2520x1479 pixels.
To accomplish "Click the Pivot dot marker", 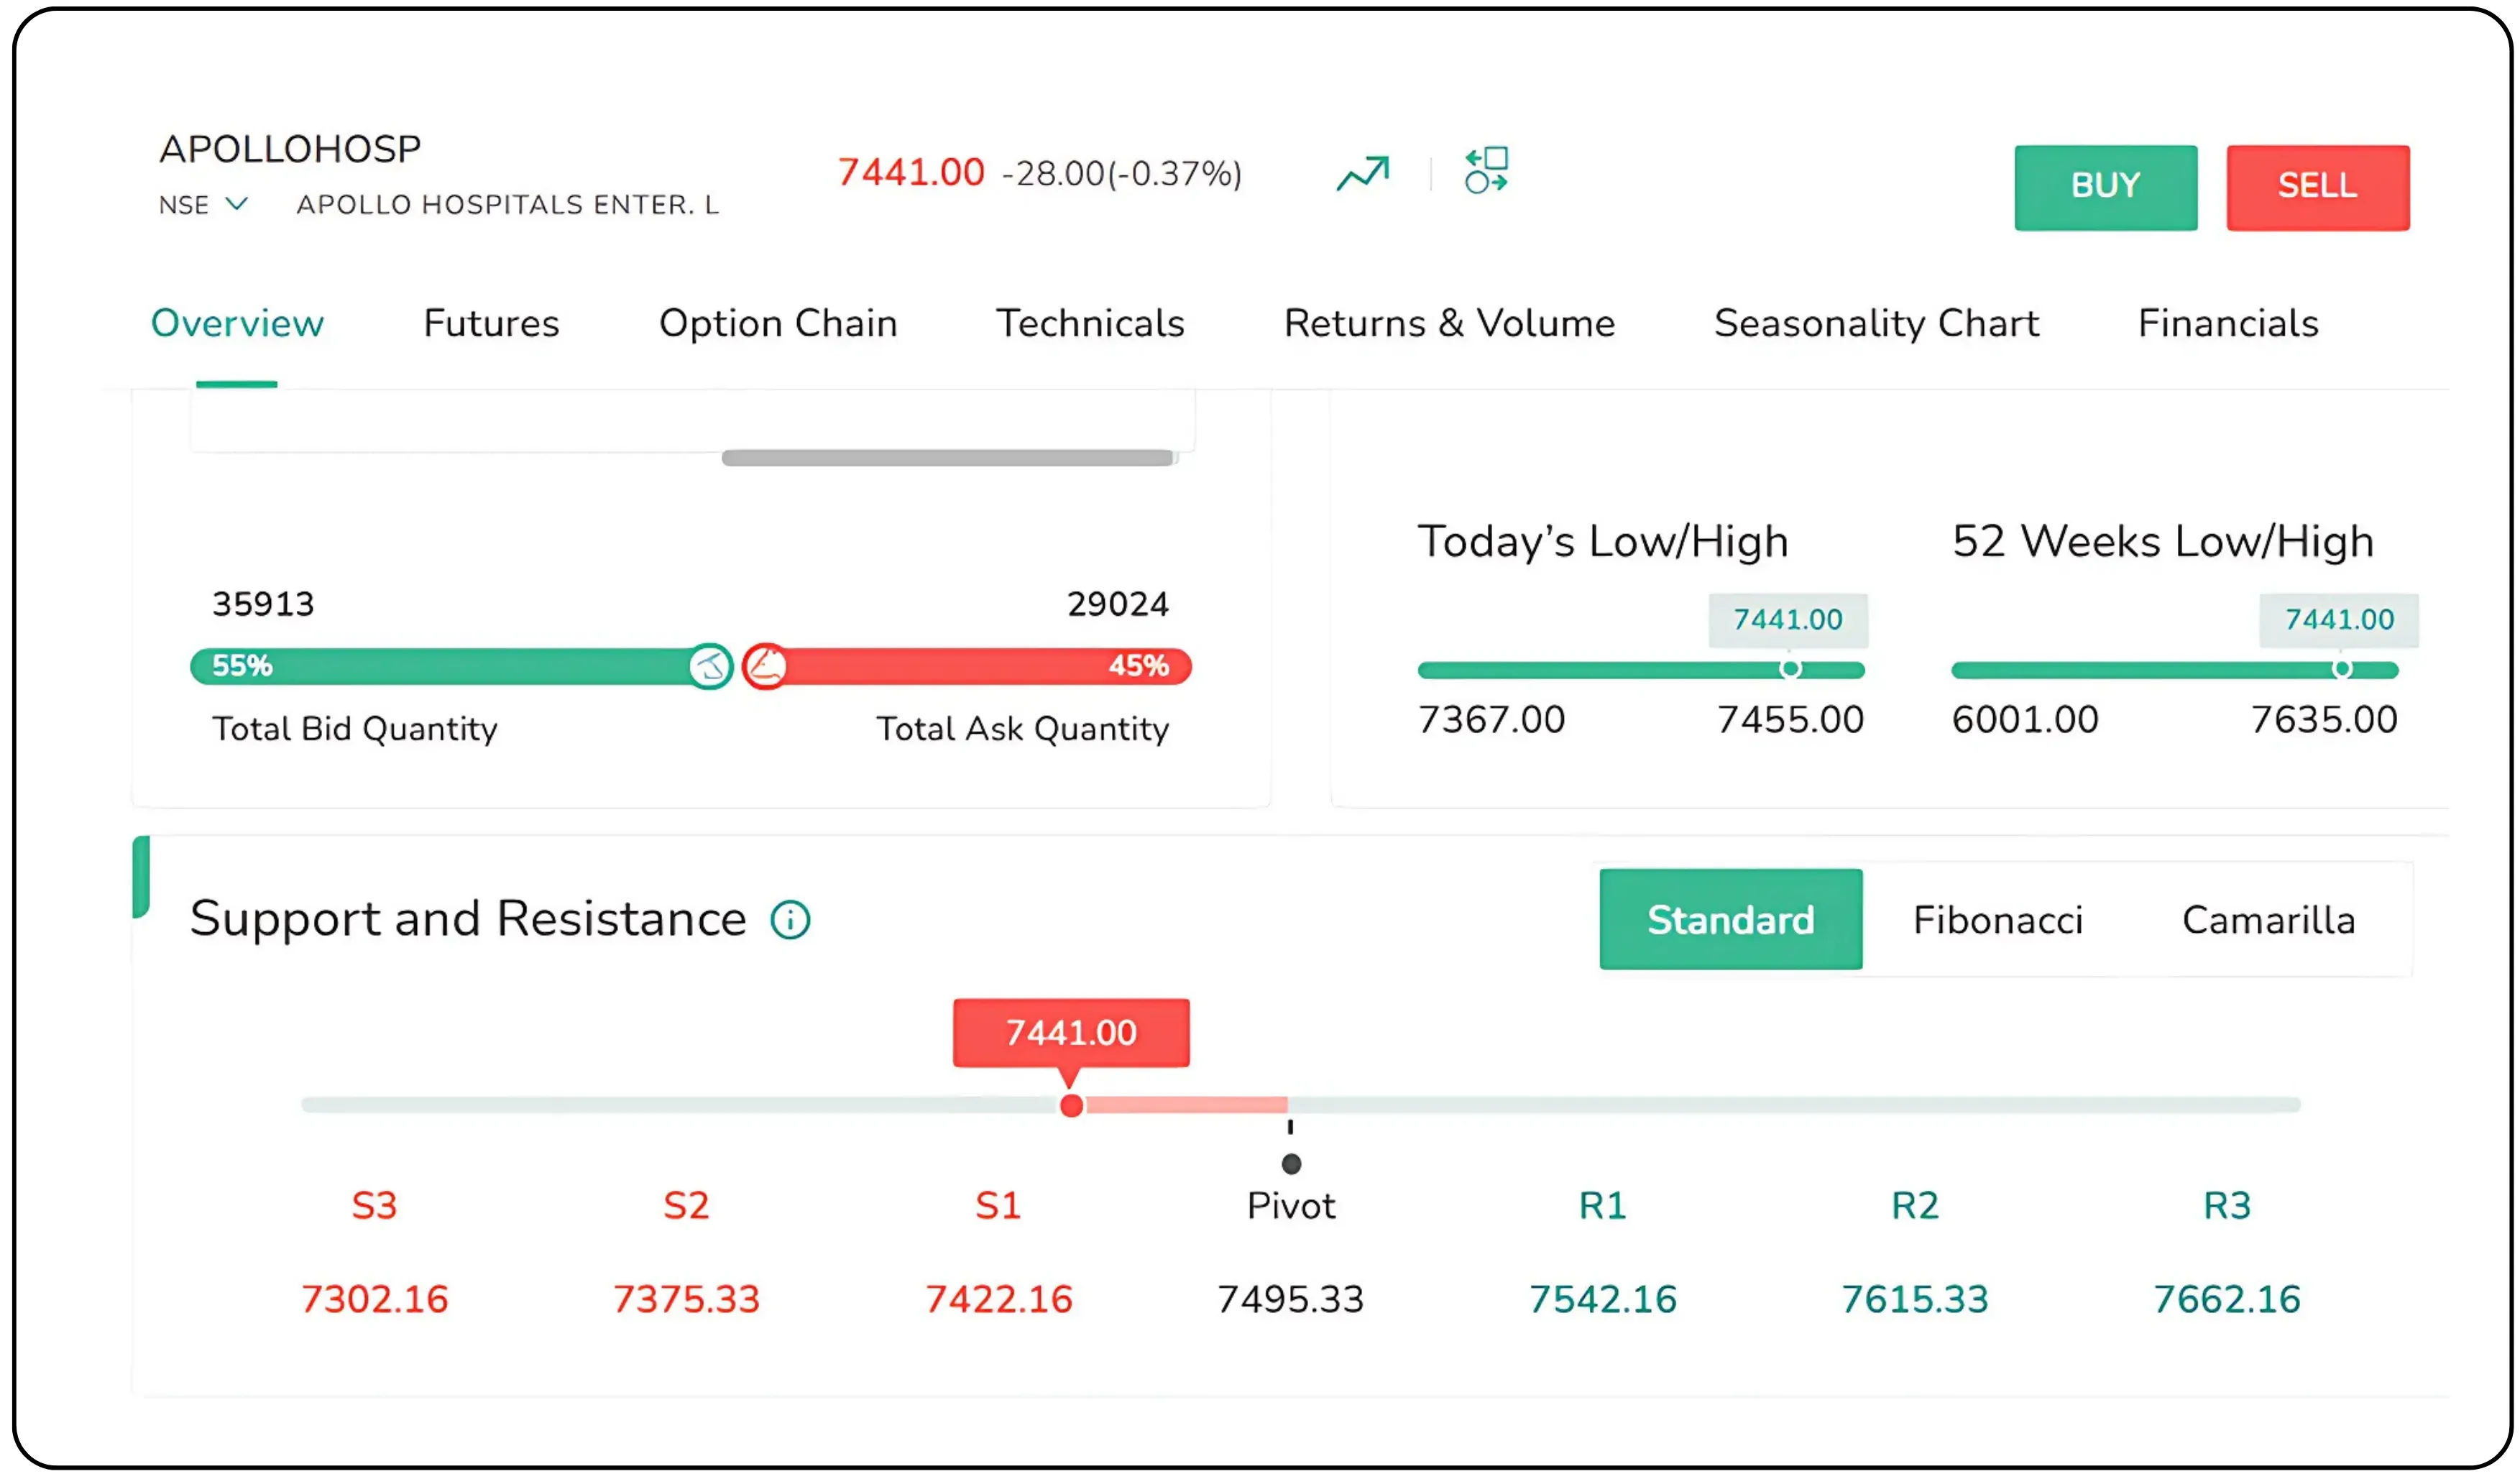I will point(1291,1164).
